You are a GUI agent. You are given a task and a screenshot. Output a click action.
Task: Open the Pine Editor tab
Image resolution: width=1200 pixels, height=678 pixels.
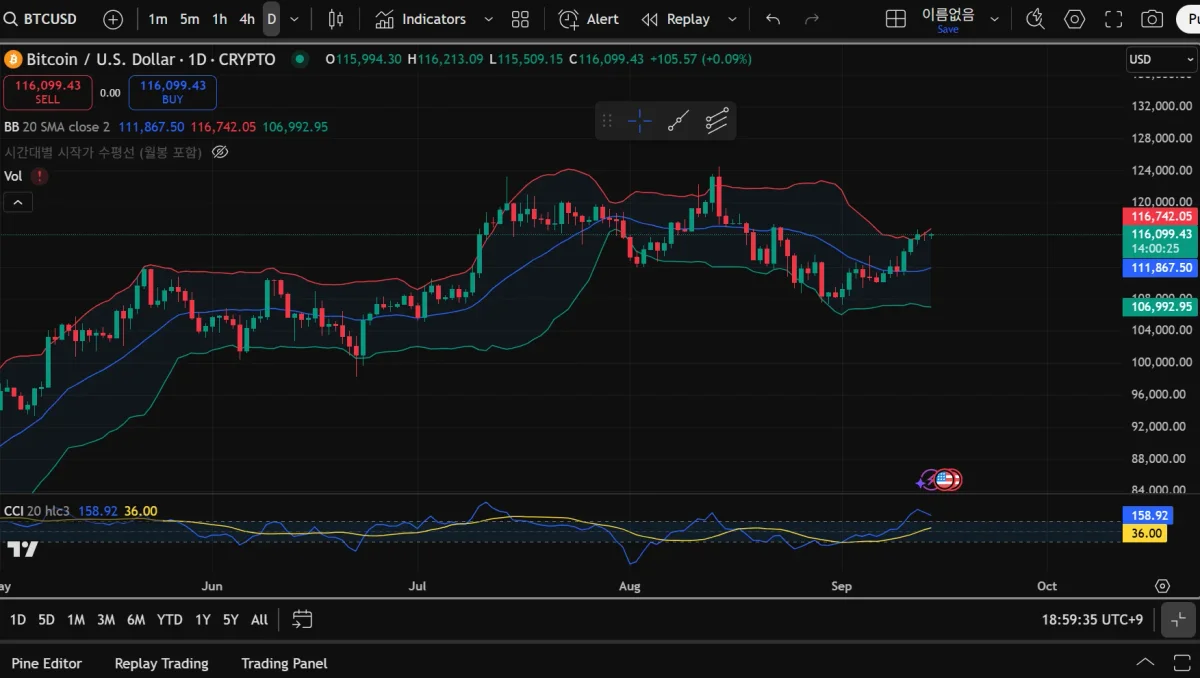pos(47,663)
